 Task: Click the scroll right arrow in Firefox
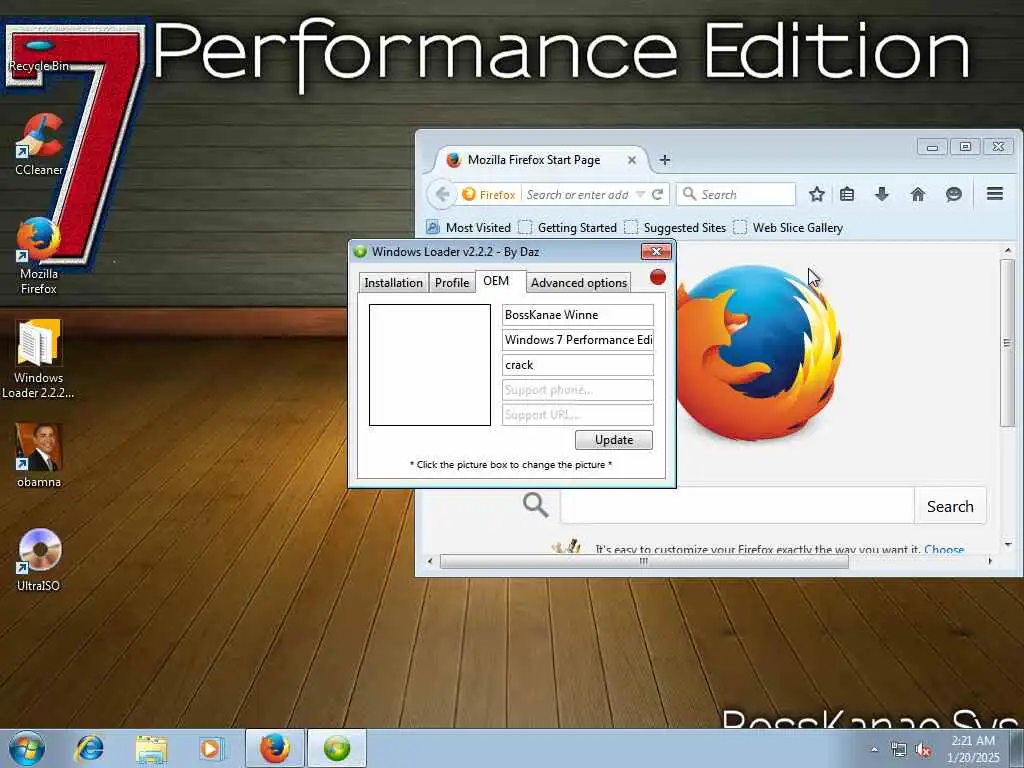point(990,561)
